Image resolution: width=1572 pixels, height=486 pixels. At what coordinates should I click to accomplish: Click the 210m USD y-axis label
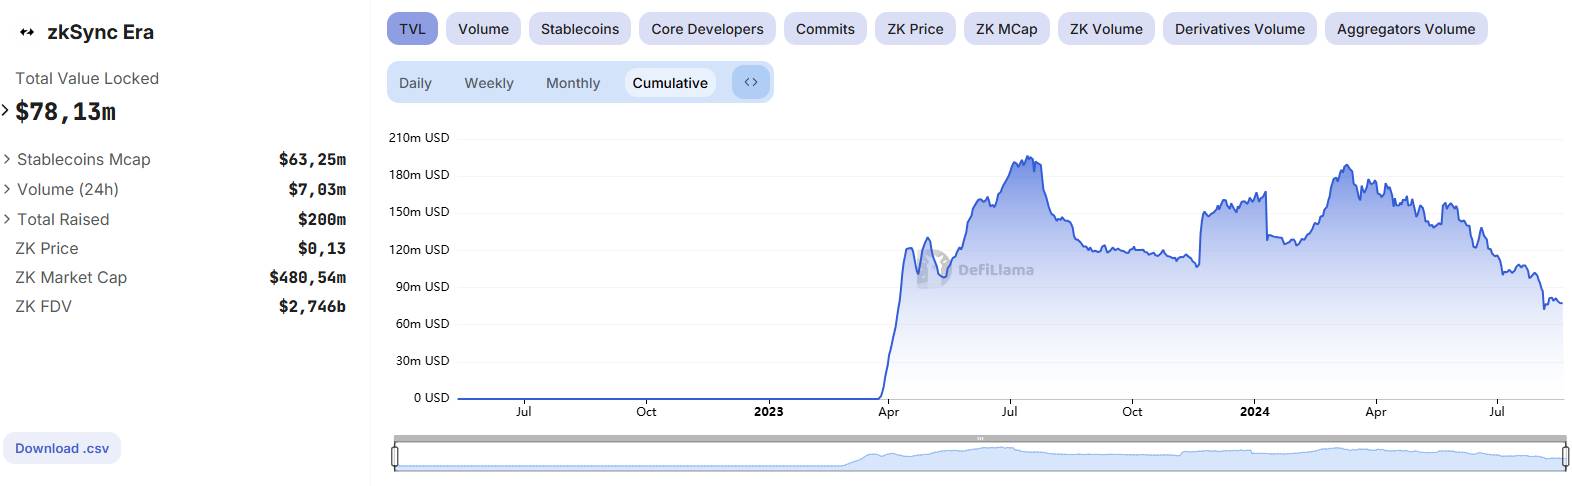coord(419,137)
